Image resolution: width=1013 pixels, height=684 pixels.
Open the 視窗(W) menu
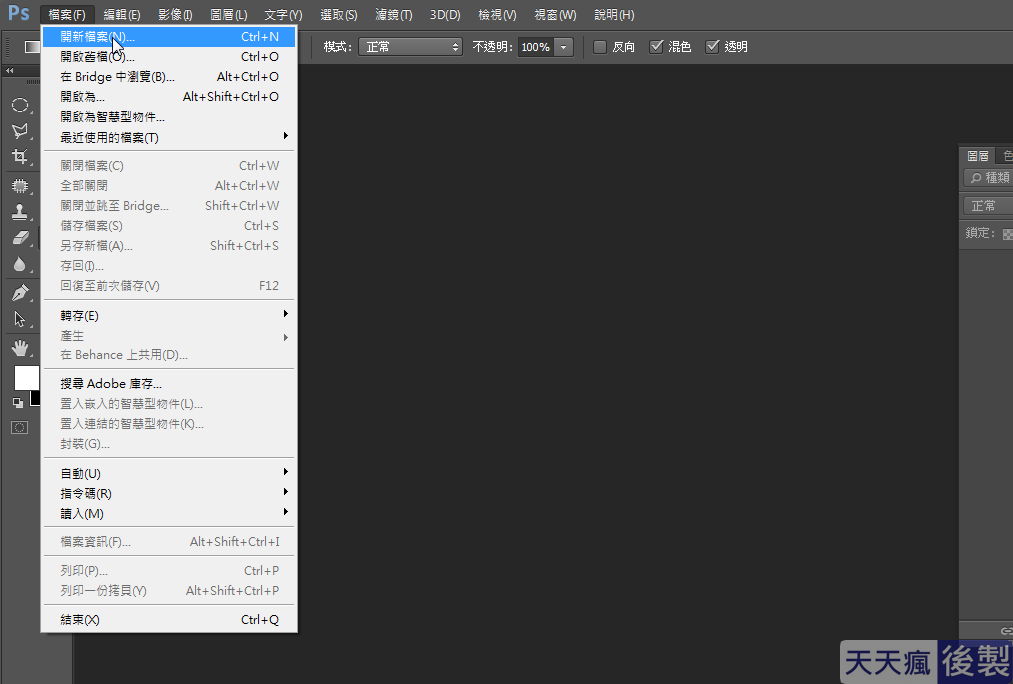555,14
